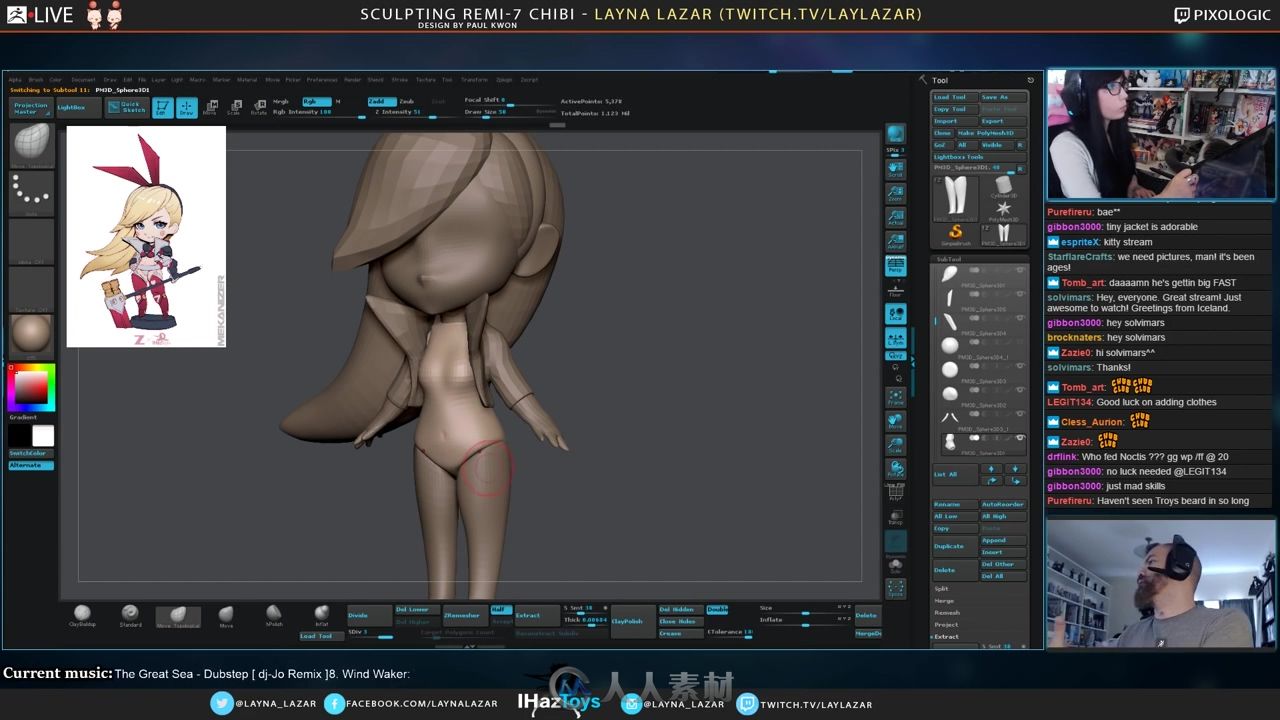The height and width of the screenshot is (720, 1280).
Task: Expand the Projection Master button
Action: [x=30, y=108]
